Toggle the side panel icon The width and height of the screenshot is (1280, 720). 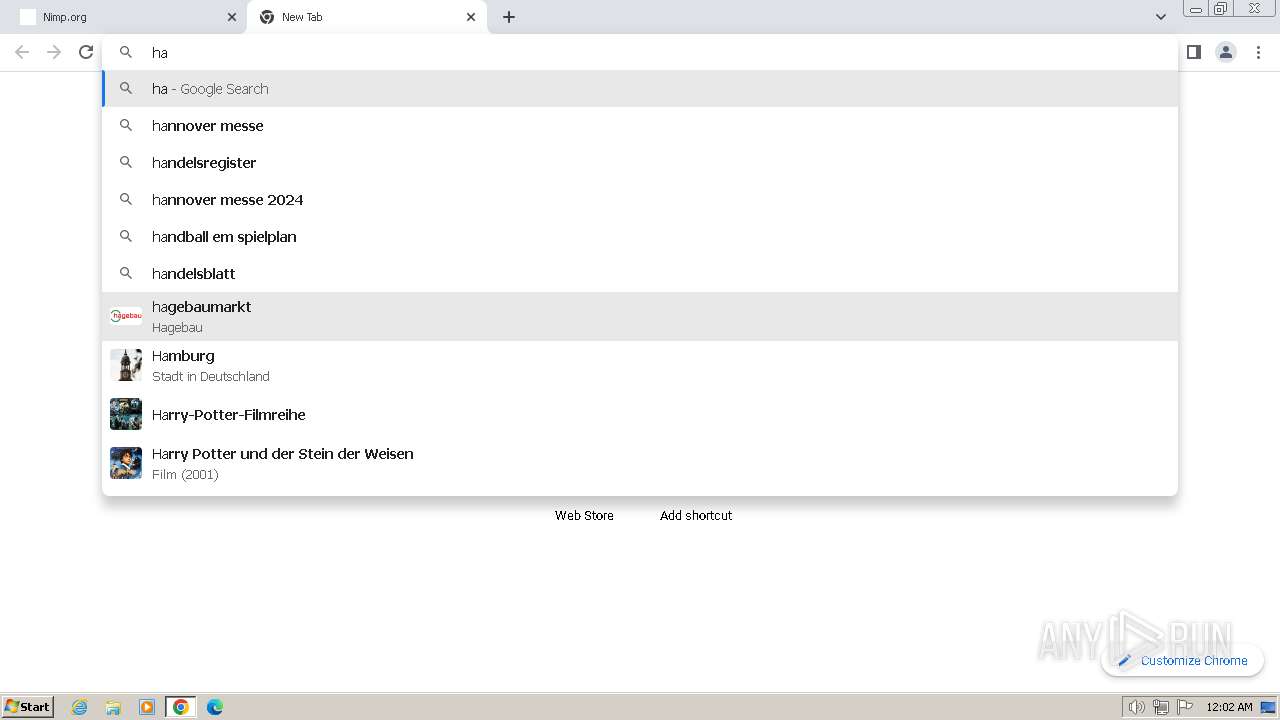click(1194, 52)
